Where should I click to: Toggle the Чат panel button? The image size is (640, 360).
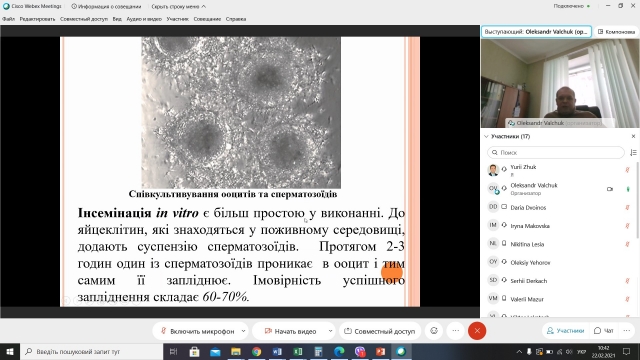pyautogui.click(x=604, y=331)
